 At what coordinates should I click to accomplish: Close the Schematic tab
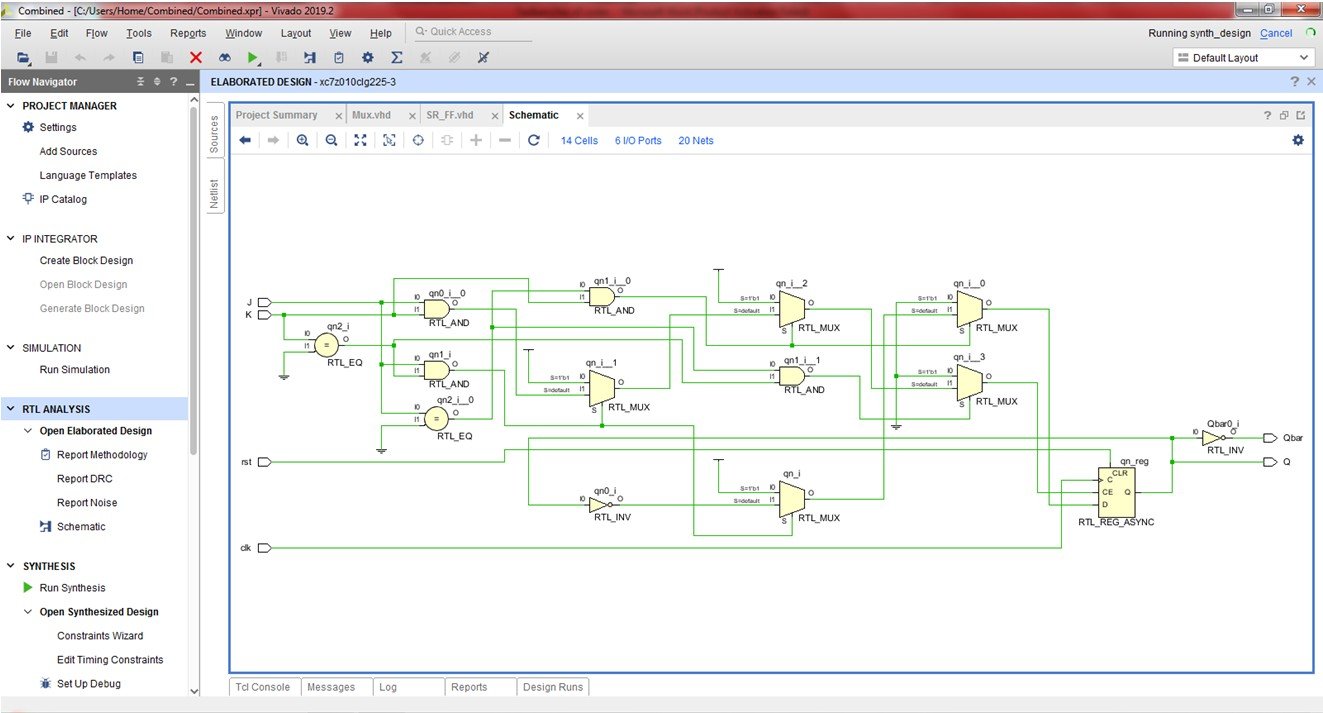click(x=580, y=116)
